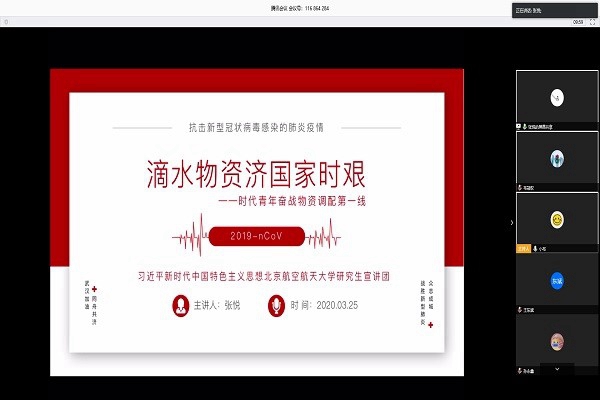The image size is (600, 400).
Task: Click the orange host badge label
Action: pos(524,249)
